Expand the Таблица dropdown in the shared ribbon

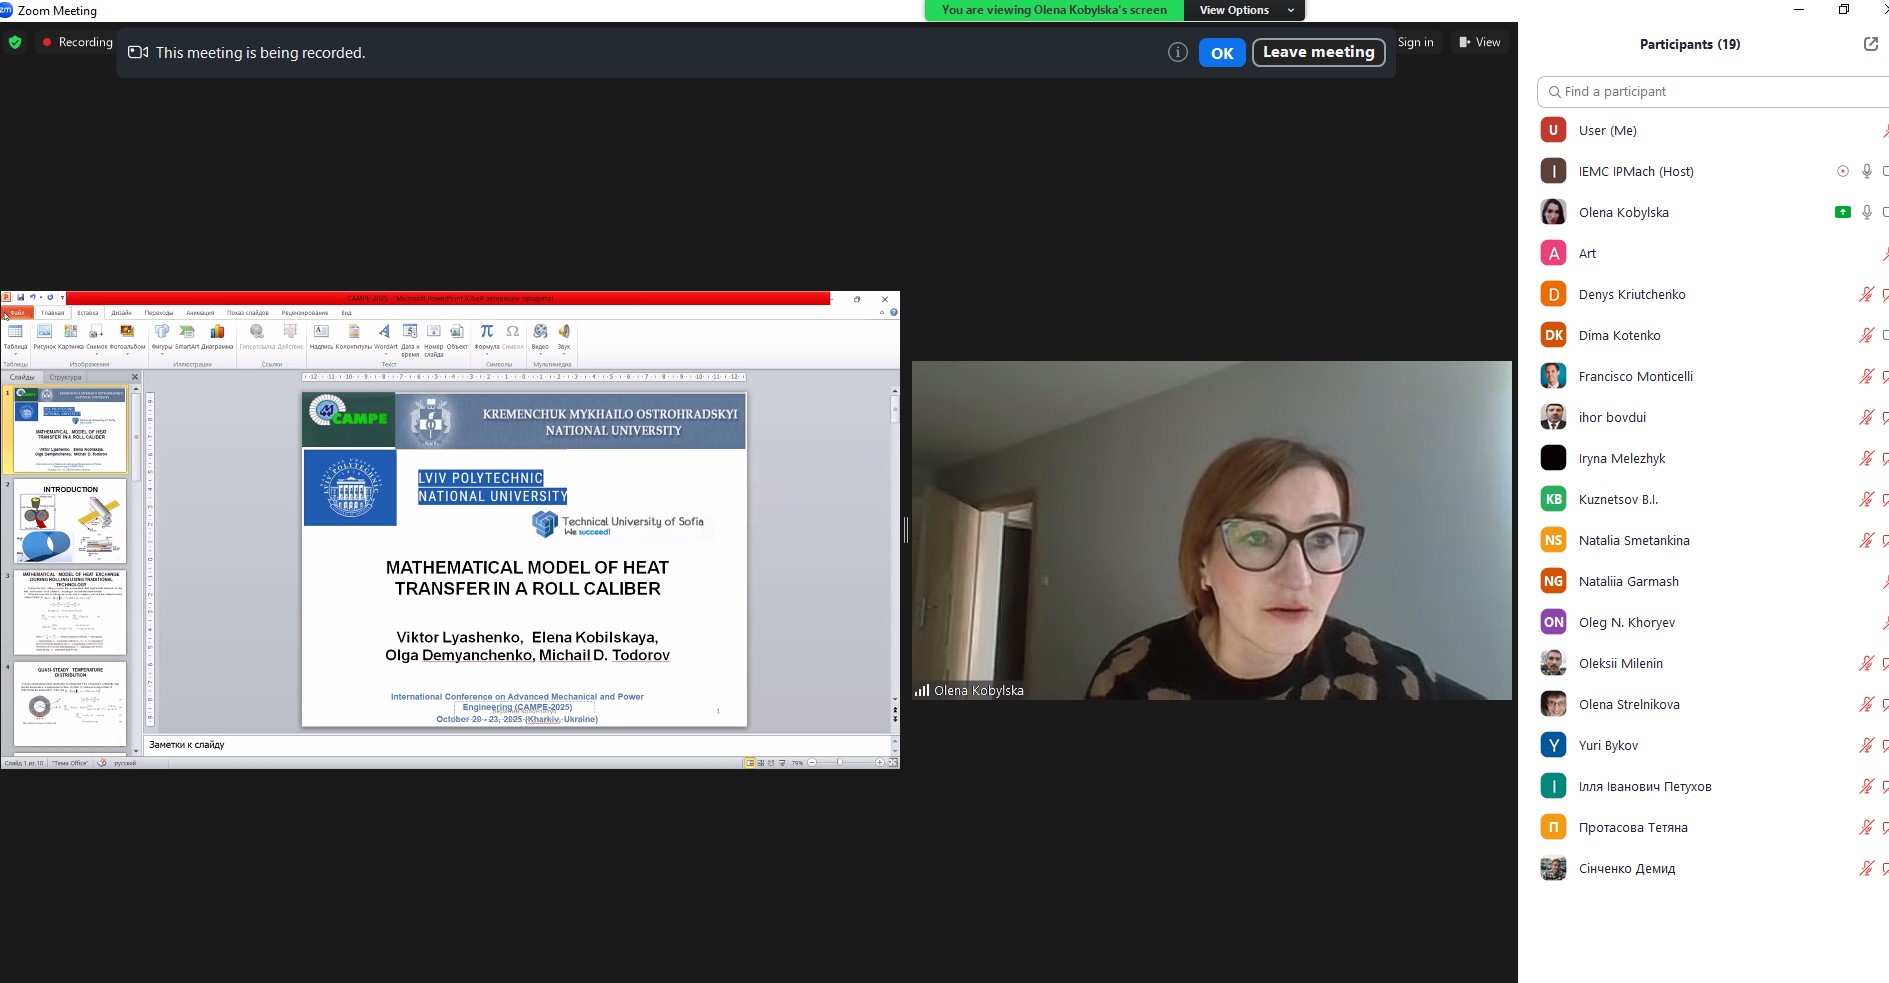tap(16, 353)
